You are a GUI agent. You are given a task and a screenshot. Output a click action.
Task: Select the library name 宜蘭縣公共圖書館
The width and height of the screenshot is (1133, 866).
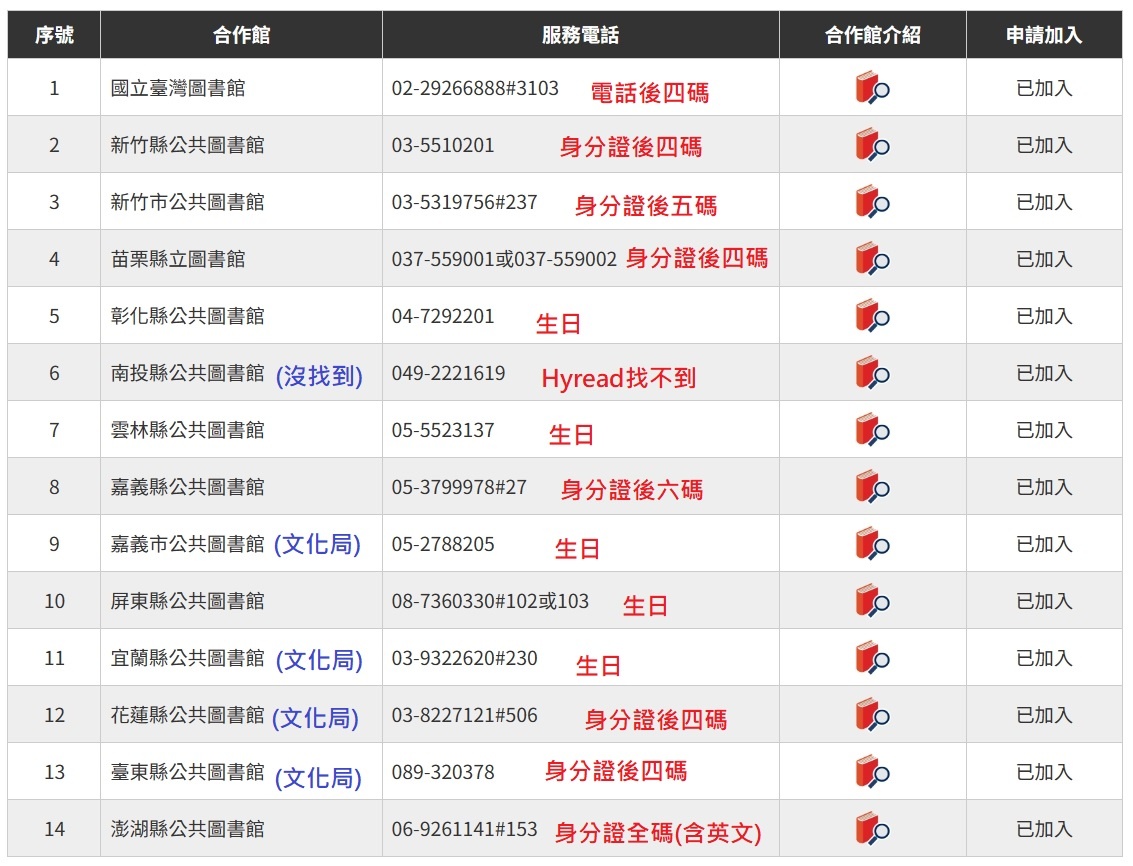click(x=187, y=659)
